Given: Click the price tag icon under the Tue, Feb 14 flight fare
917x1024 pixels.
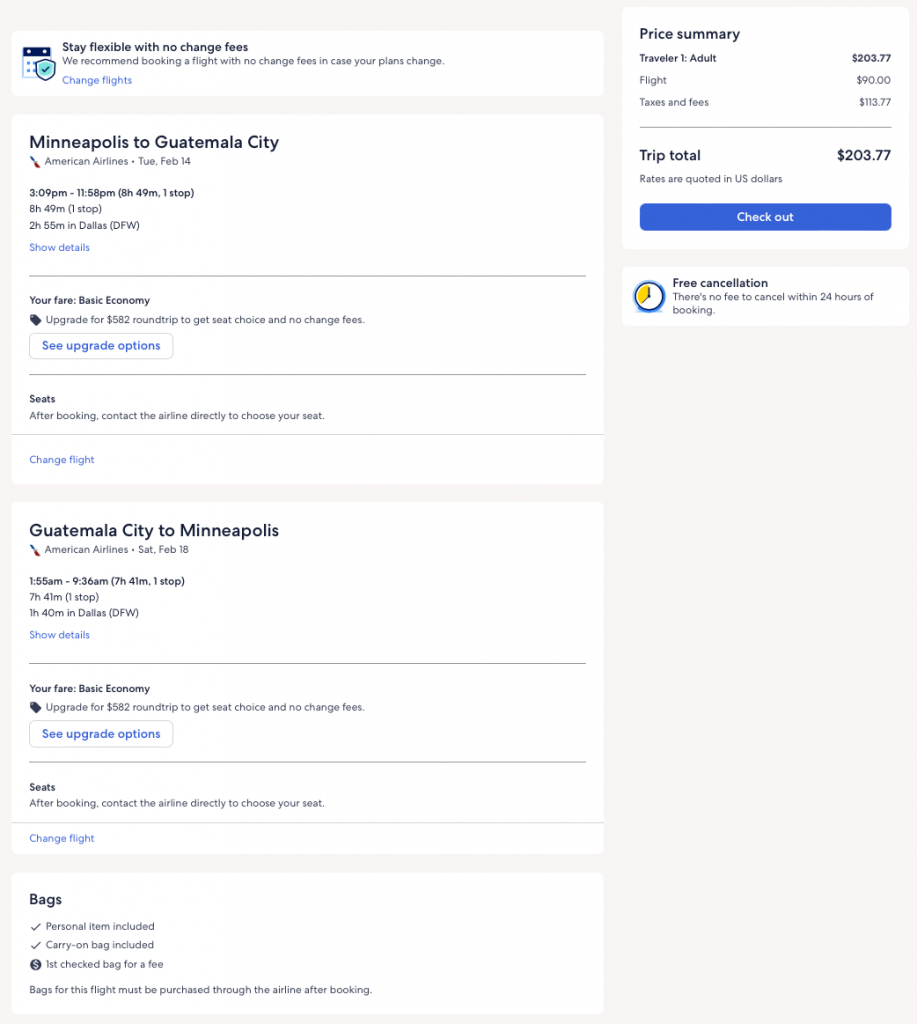Looking at the screenshot, I should [36, 320].
